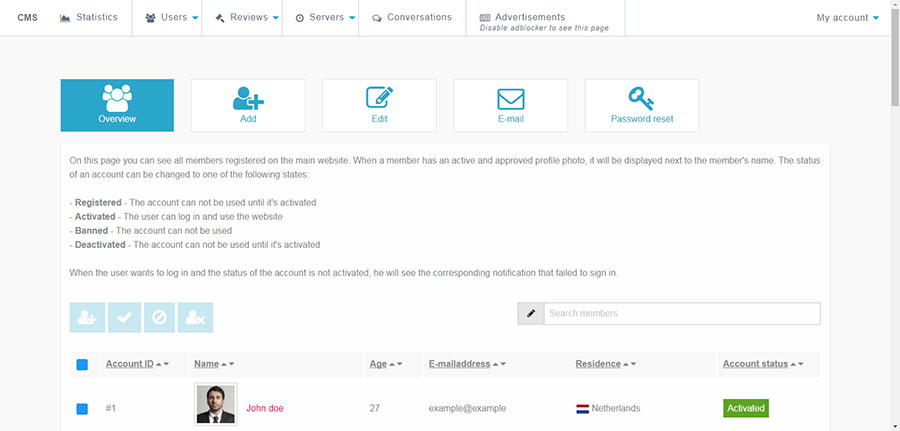Click John doe's profile photo thumbnail
The height and width of the screenshot is (431, 900).
pyautogui.click(x=215, y=405)
